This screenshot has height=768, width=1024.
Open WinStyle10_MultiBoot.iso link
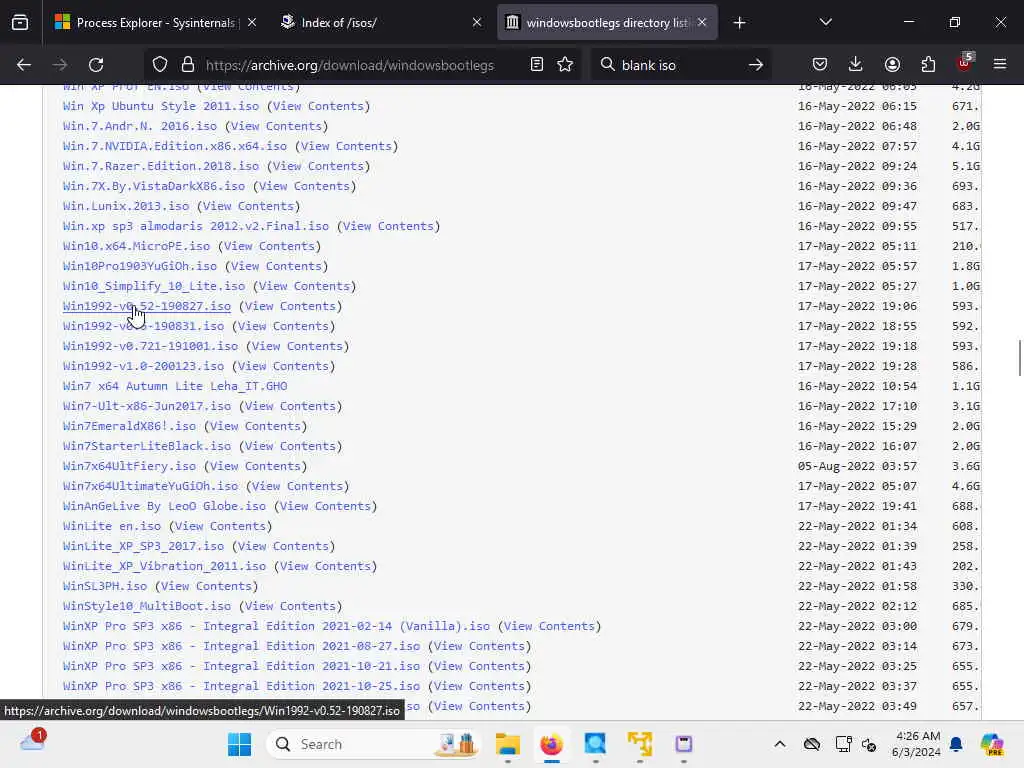click(x=147, y=607)
